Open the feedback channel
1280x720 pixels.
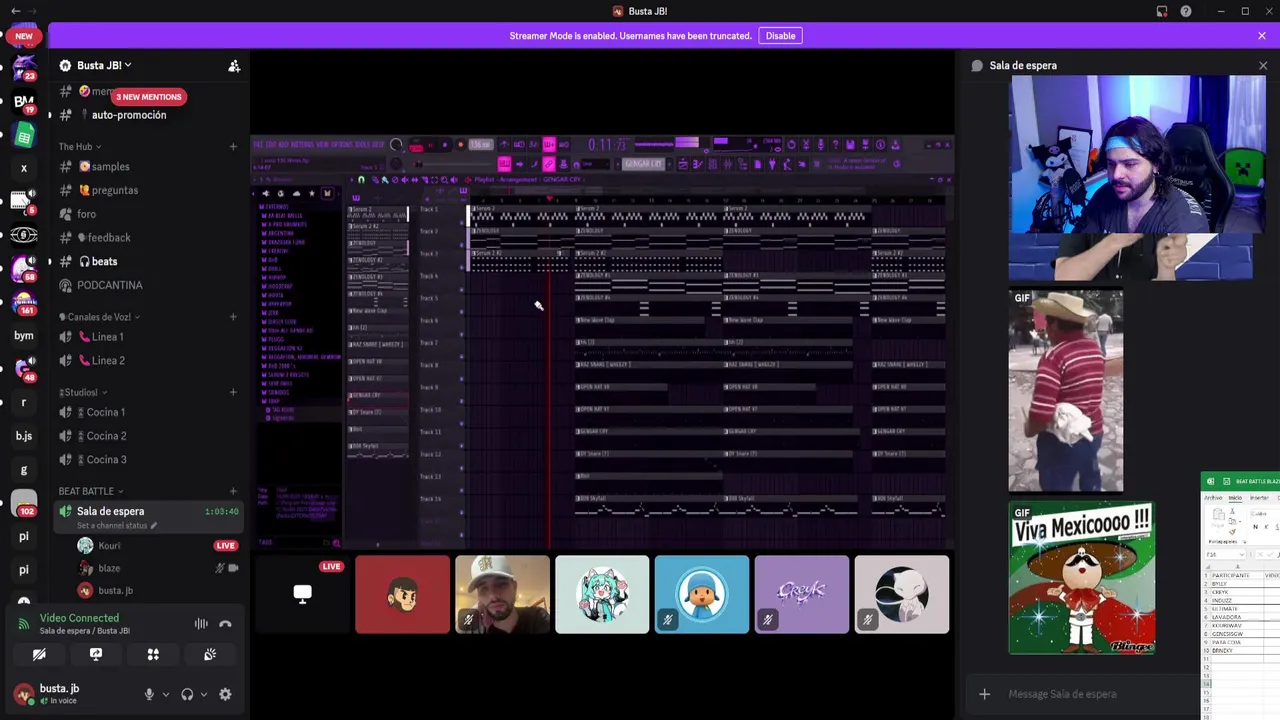tap(148, 238)
